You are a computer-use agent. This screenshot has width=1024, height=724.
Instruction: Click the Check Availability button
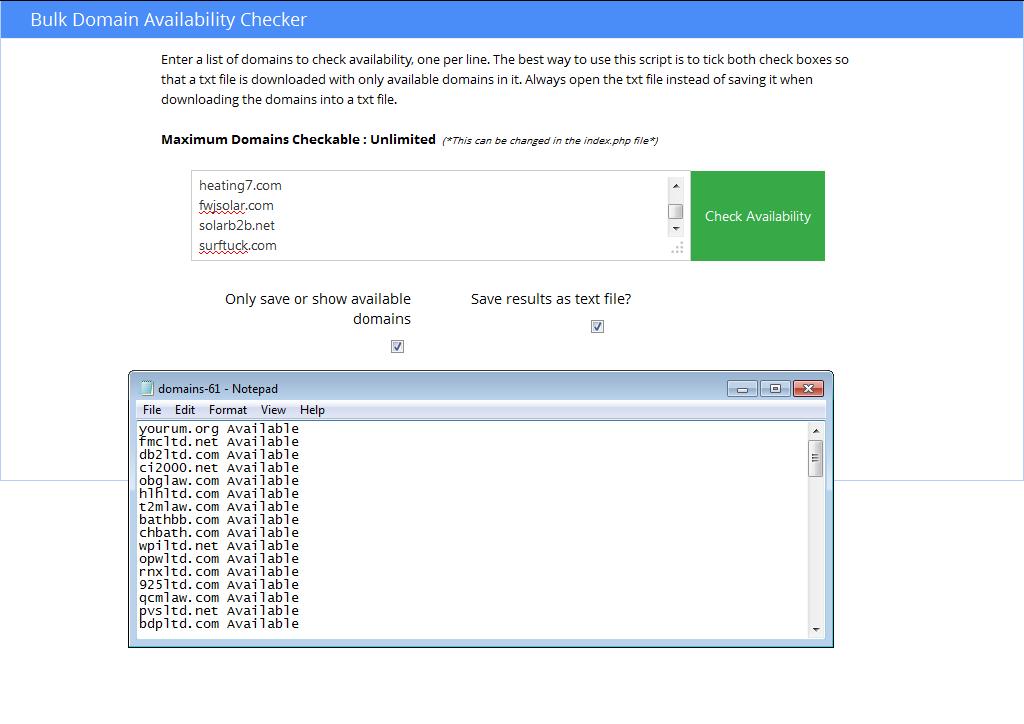(x=758, y=216)
